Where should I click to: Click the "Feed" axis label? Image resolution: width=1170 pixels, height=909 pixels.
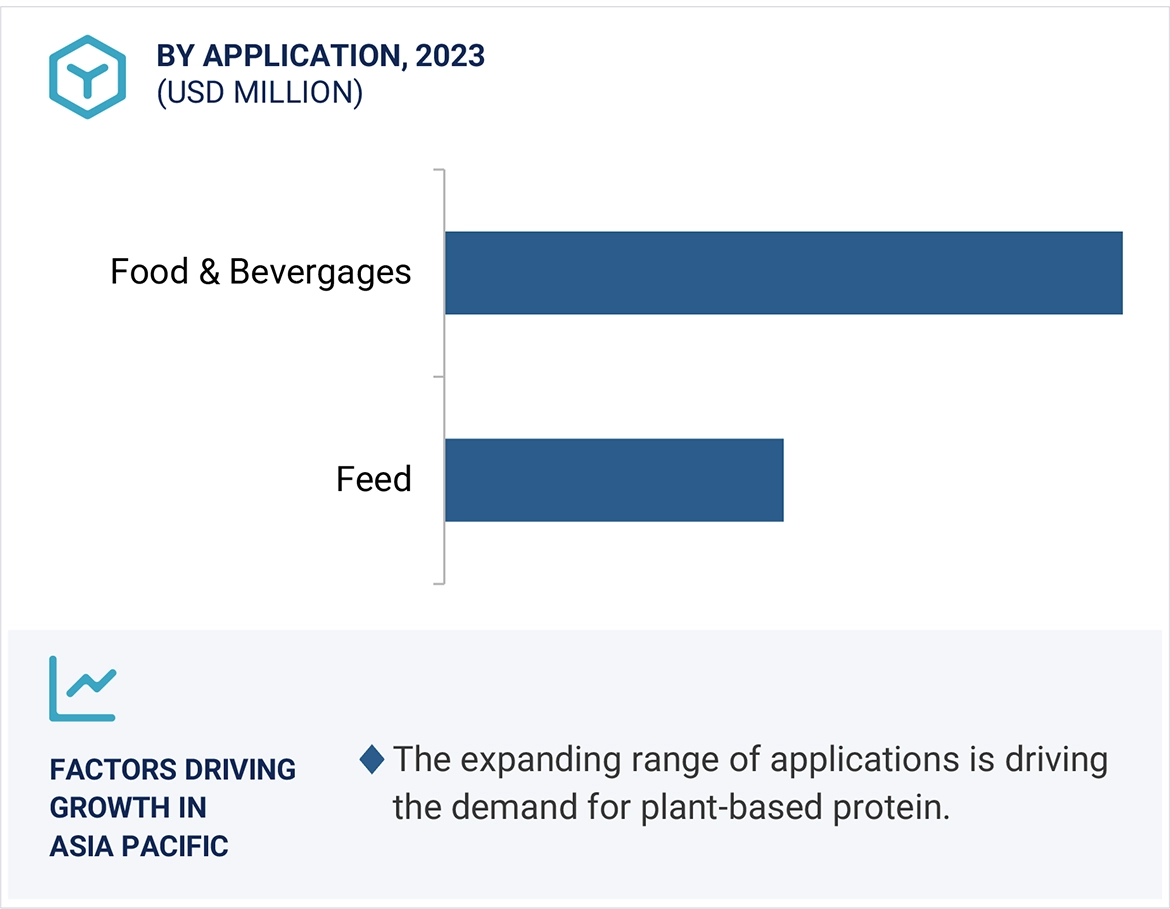pyautogui.click(x=373, y=480)
